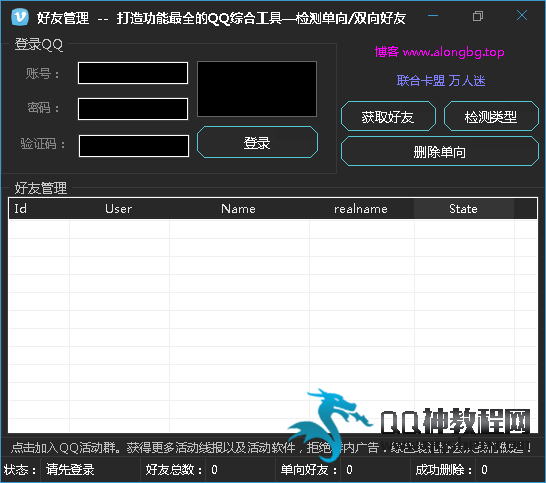Open the blog link www.alongbg.top
The image size is (546, 483).
coord(439,52)
